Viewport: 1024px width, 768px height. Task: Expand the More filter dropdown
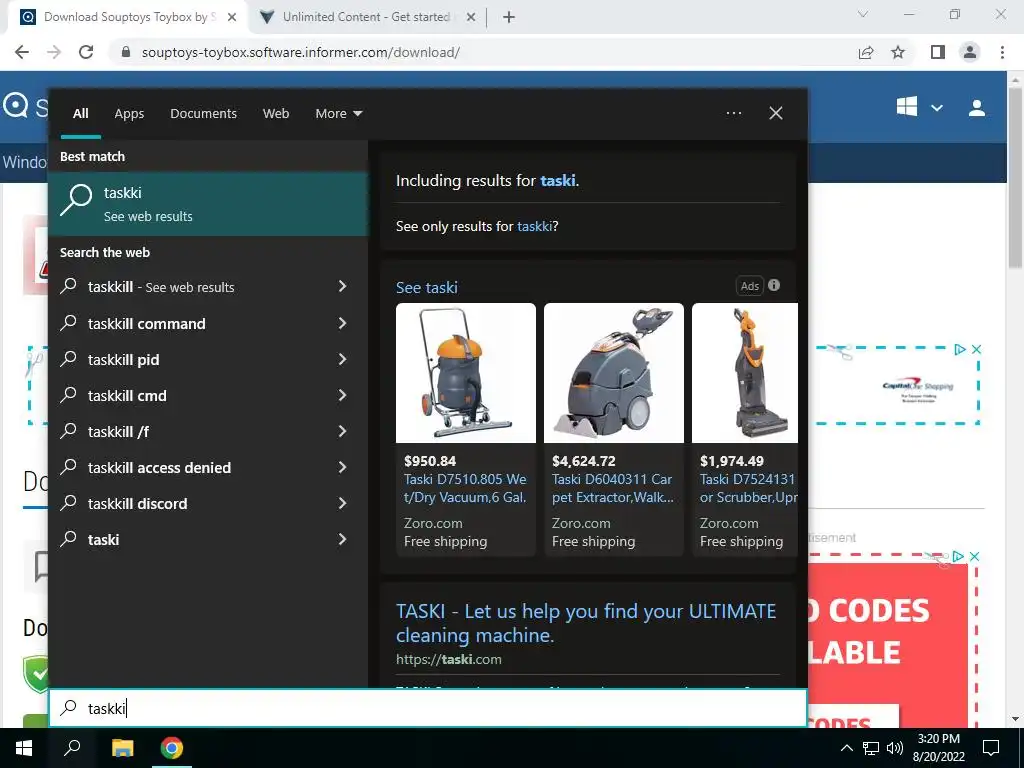click(x=338, y=114)
